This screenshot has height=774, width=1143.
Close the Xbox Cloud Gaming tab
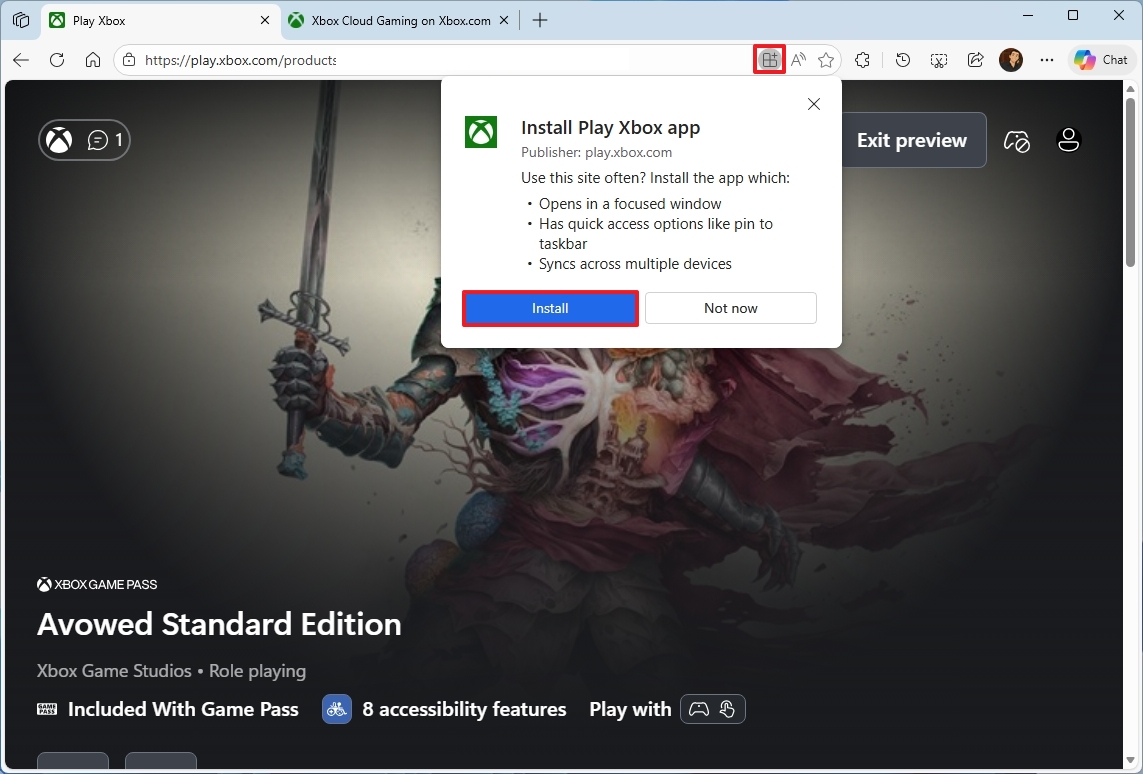(x=504, y=20)
